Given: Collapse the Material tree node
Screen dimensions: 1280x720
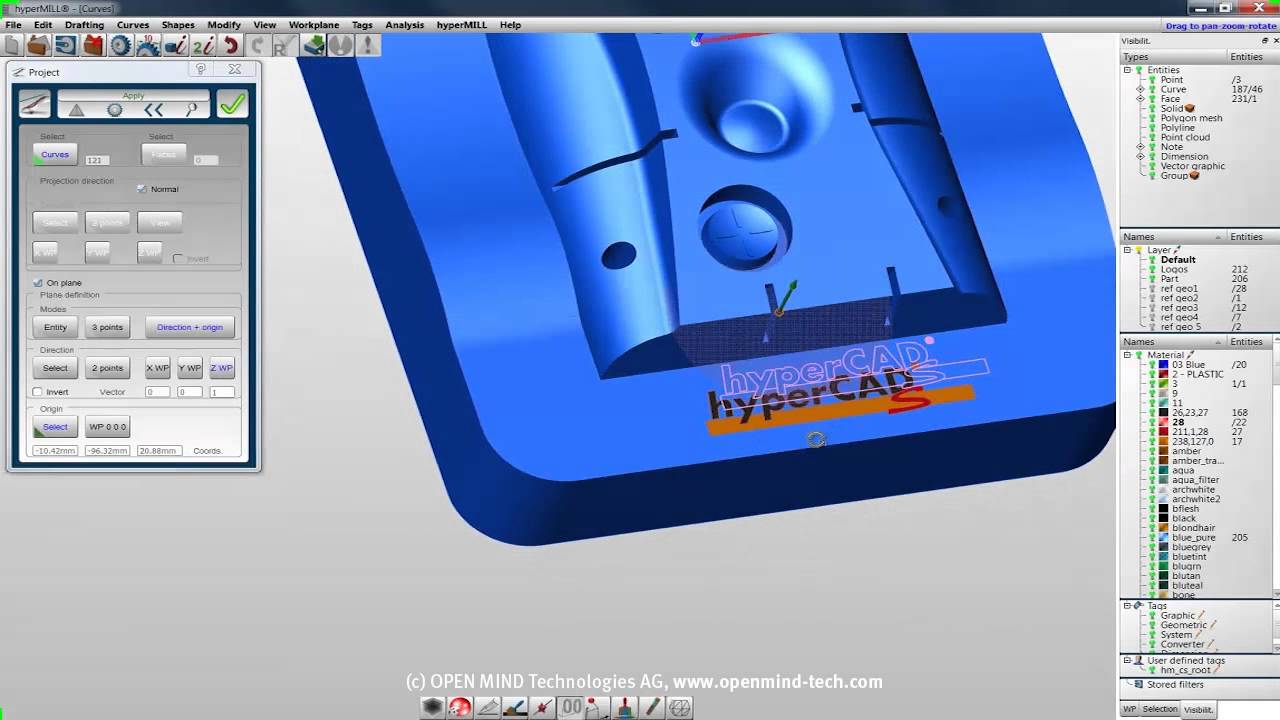Looking at the screenshot, I should [1128, 355].
